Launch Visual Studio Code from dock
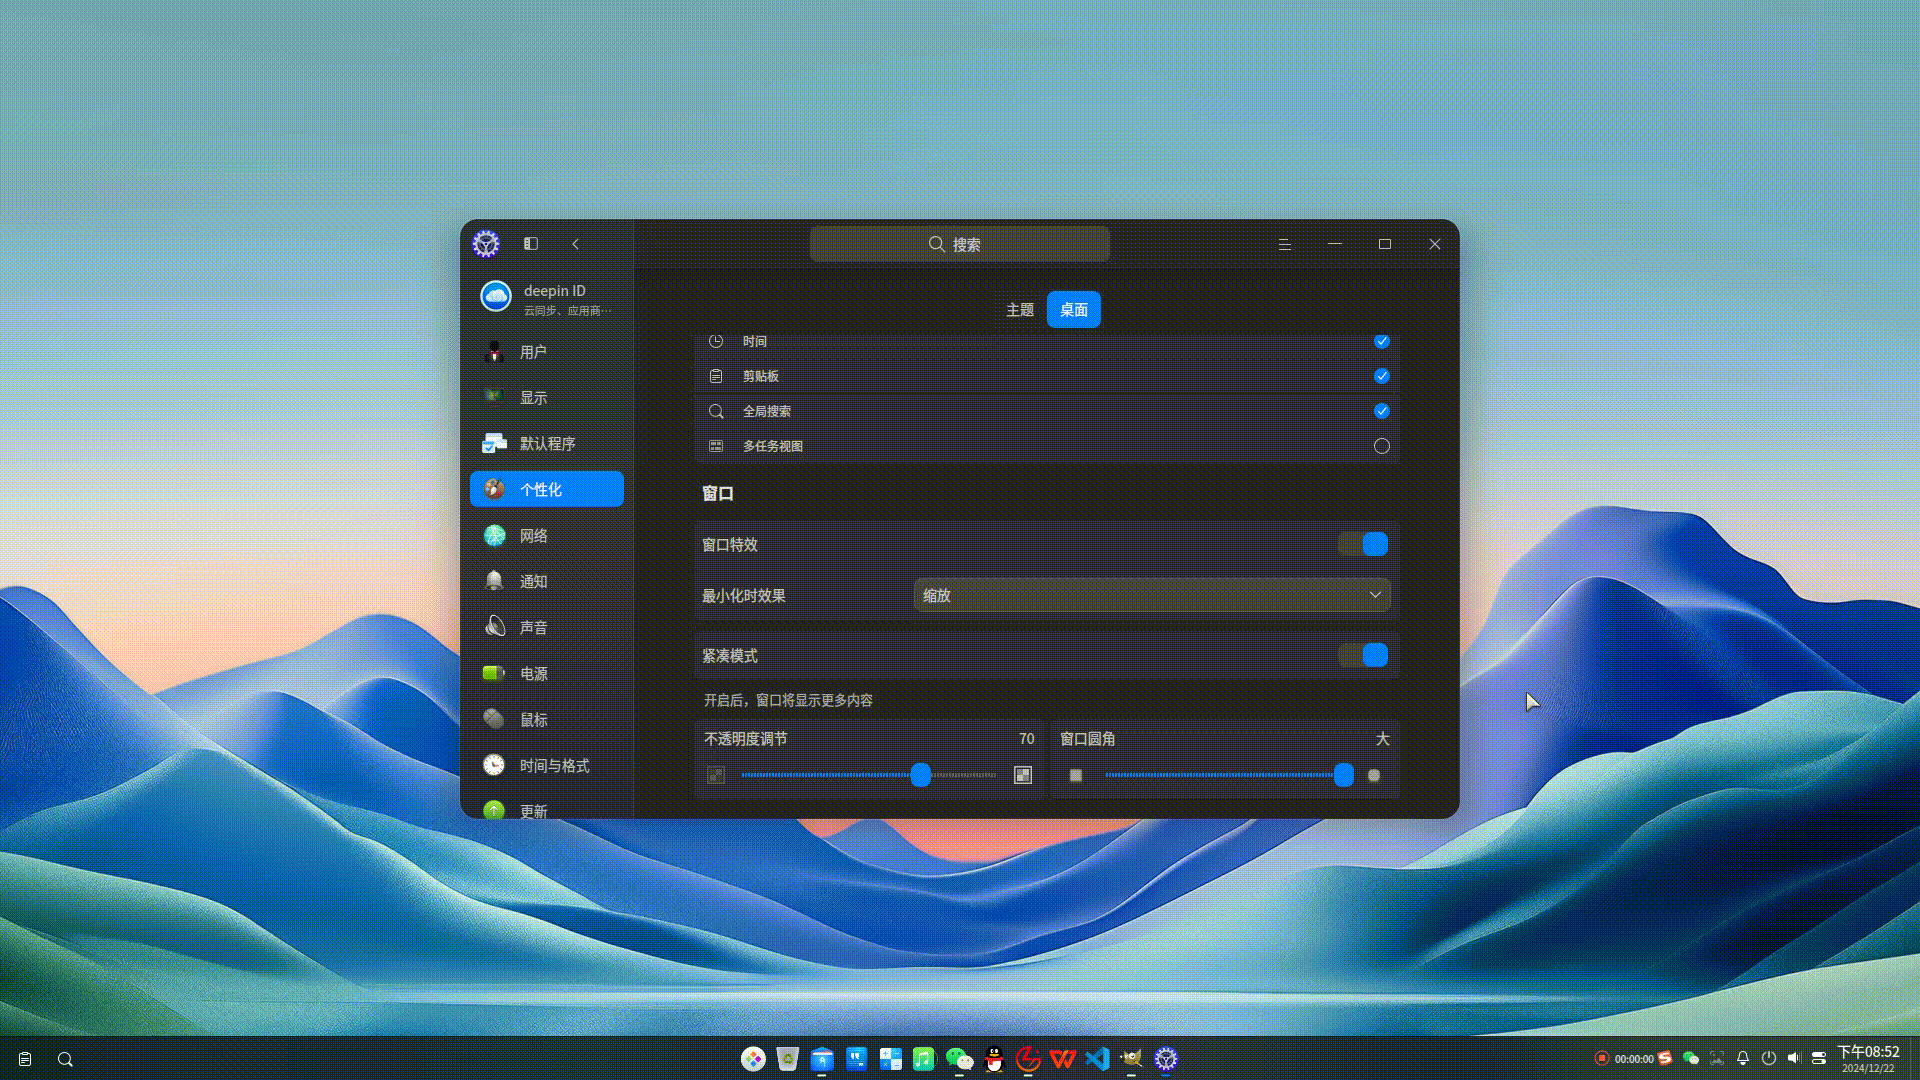This screenshot has height=1080, width=1920. click(1097, 1059)
